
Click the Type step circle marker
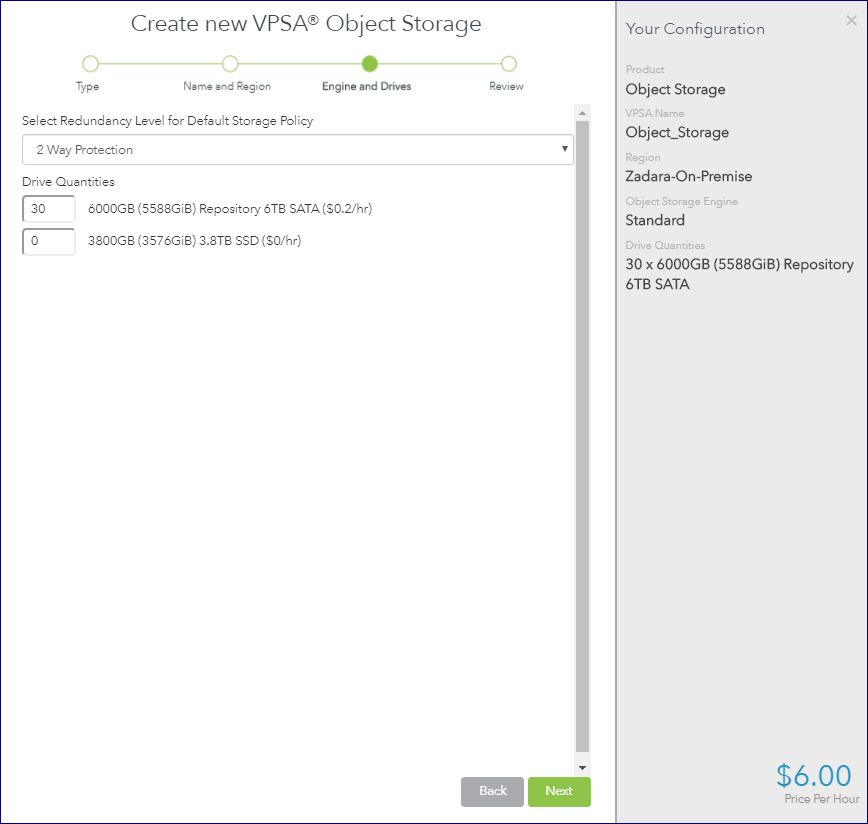tap(90, 64)
